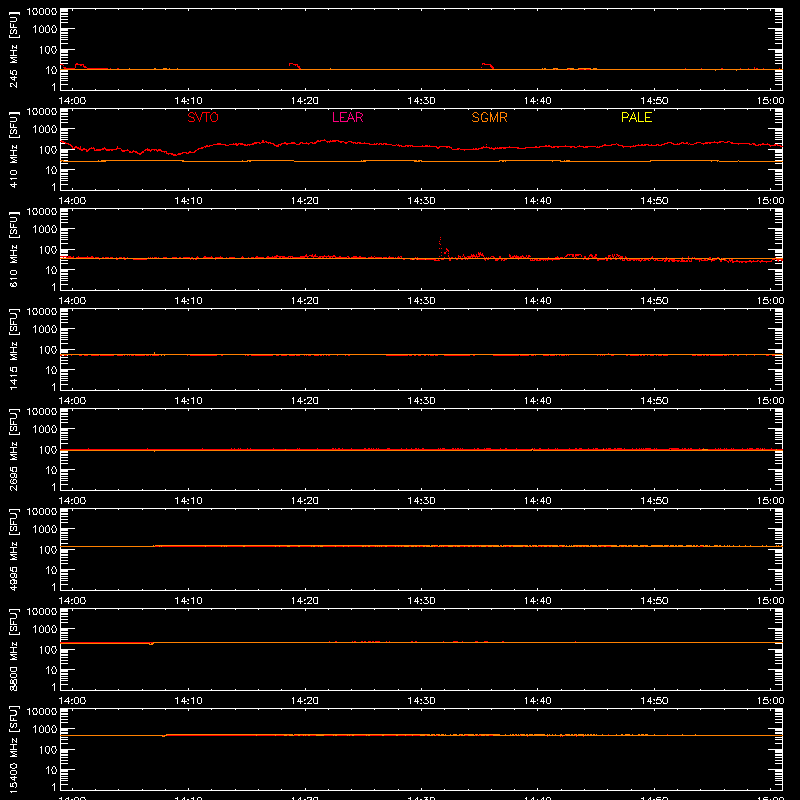
Task: Click the 100 tick on the 610 MHz axis
Action: click(48, 250)
